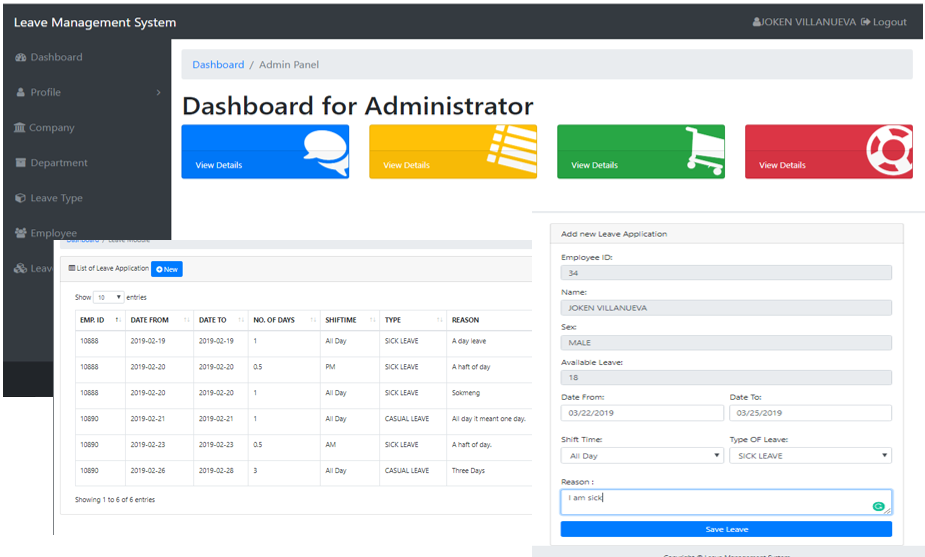Click the Employee ID field showing 34
This screenshot has height=557, width=925.
(x=726, y=273)
